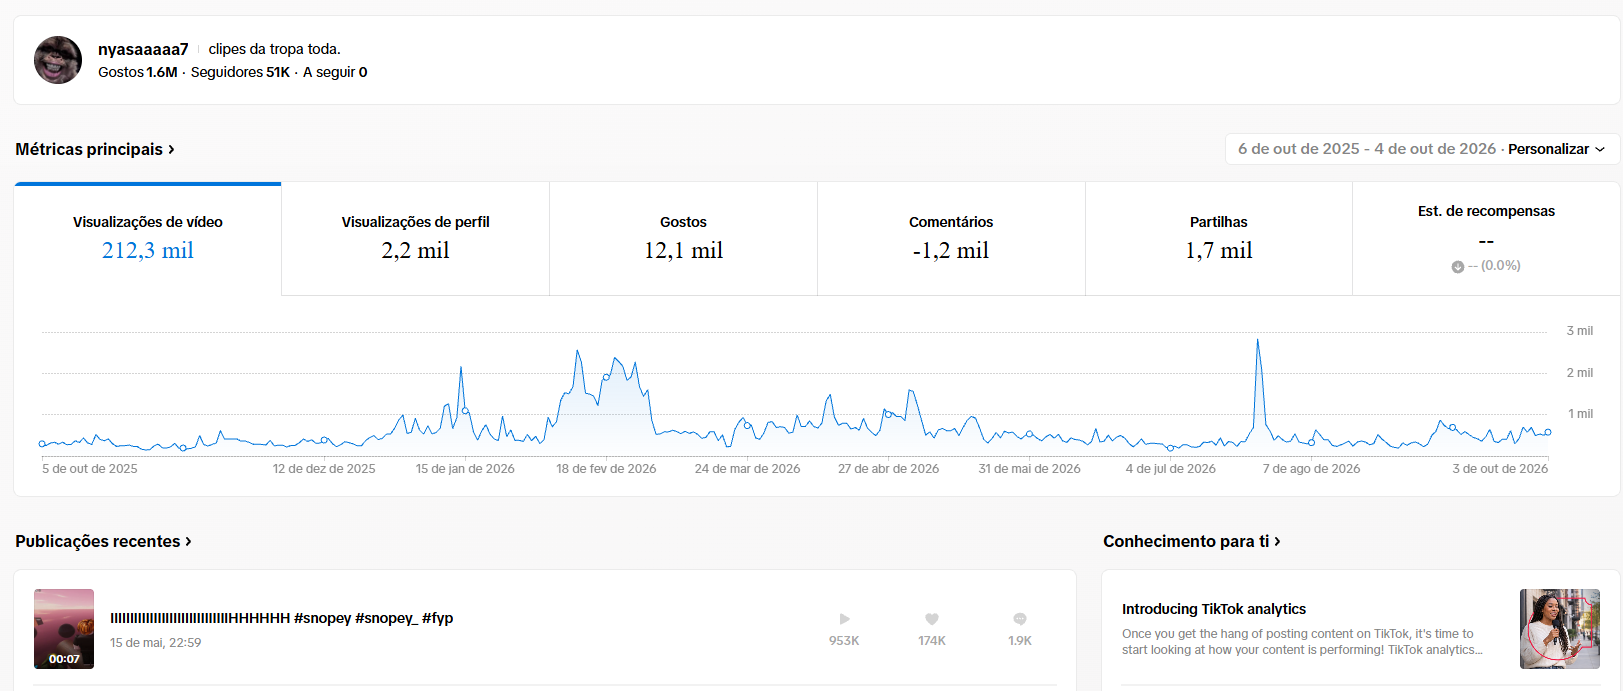
Task: Click the clipes da tropa toda bio text
Action: tap(275, 49)
